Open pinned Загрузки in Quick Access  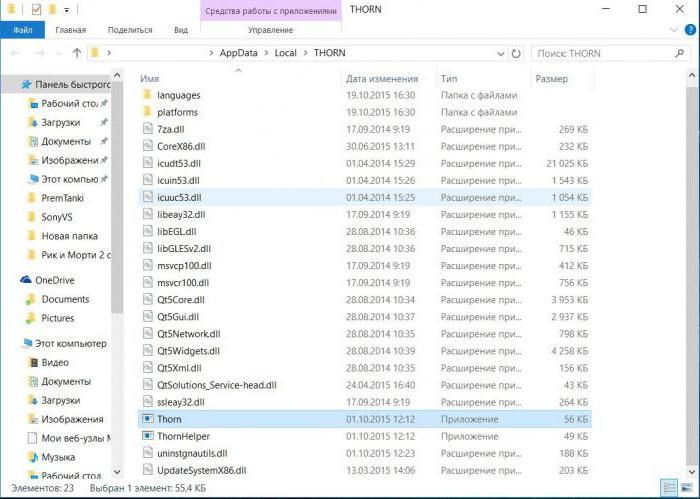tap(67, 122)
